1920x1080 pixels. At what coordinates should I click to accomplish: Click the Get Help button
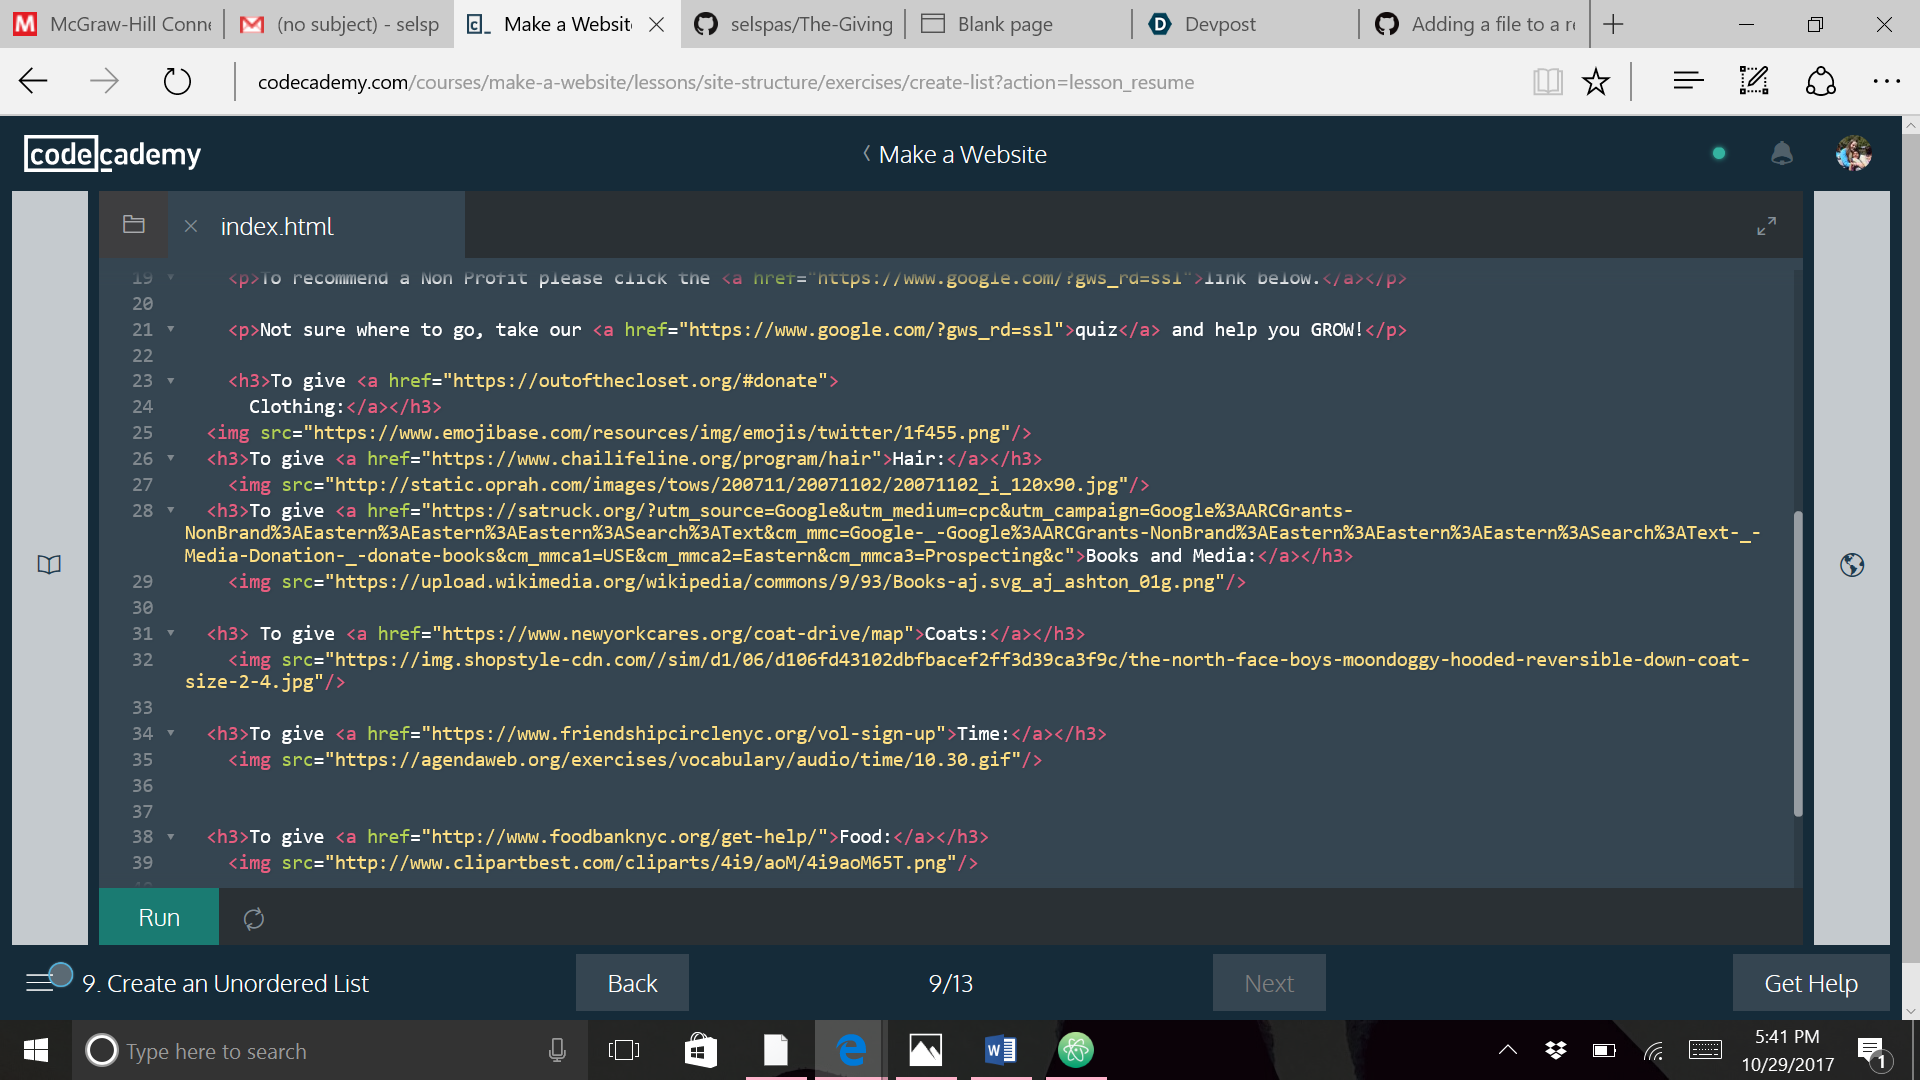tap(1810, 983)
